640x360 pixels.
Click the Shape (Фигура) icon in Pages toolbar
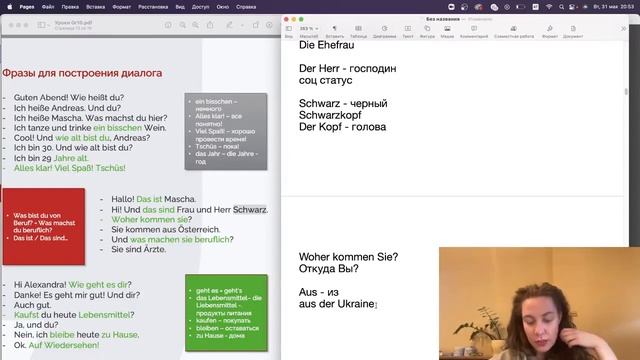(427, 29)
